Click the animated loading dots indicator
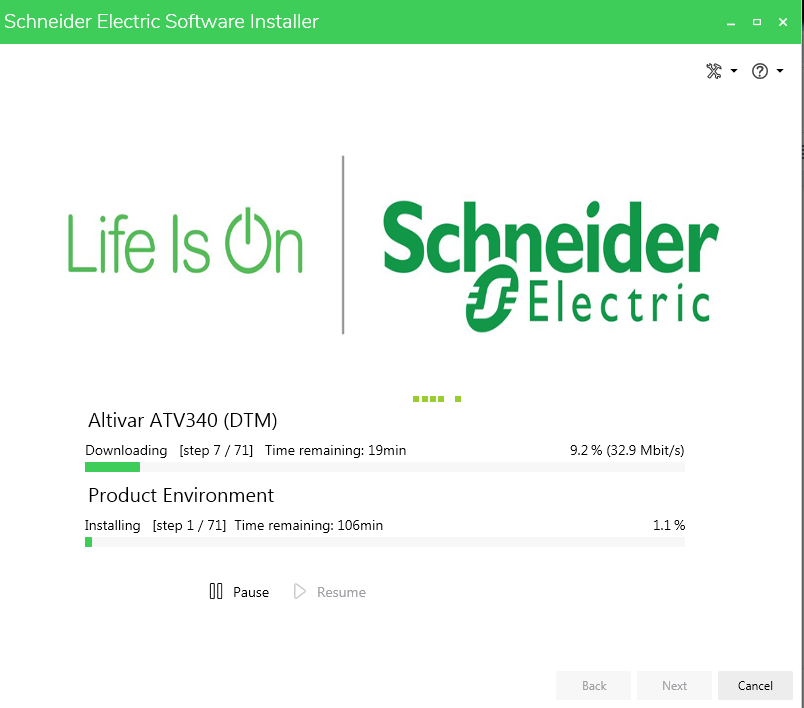The width and height of the screenshot is (804, 708). [437, 399]
